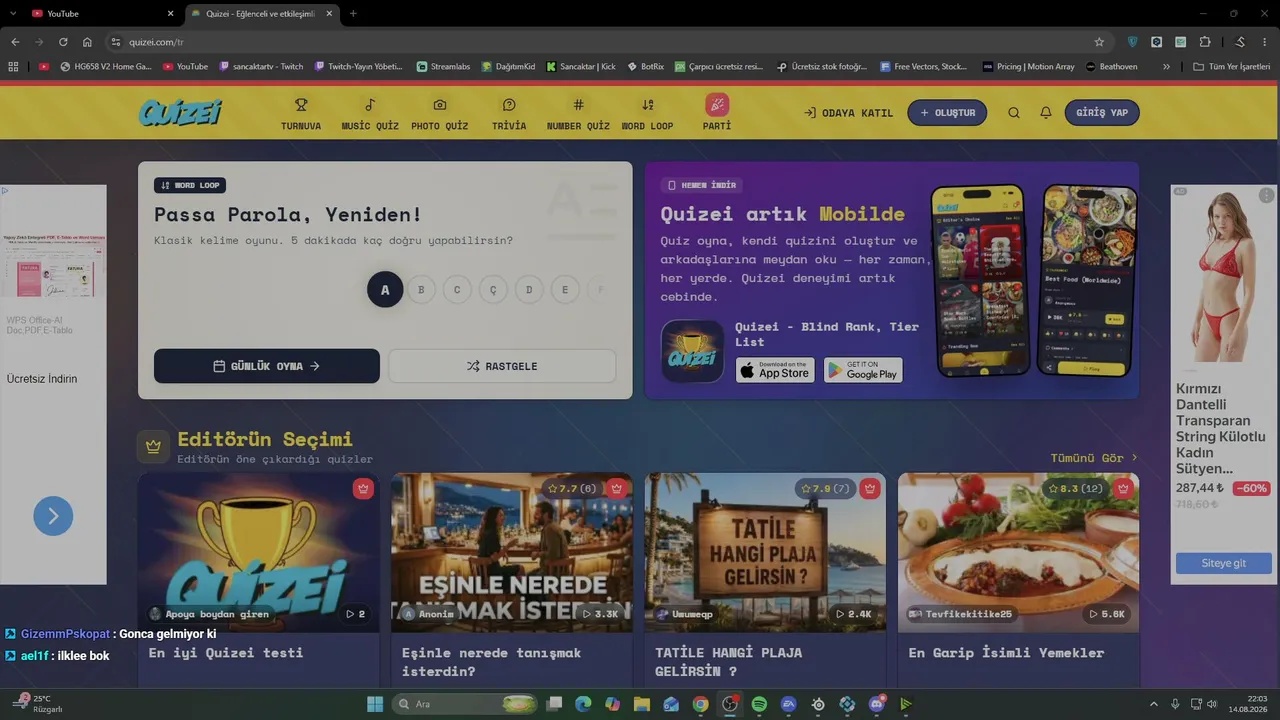Join a room via Odaya Katıl
Viewport: 1280px width, 720px height.
coord(848,113)
